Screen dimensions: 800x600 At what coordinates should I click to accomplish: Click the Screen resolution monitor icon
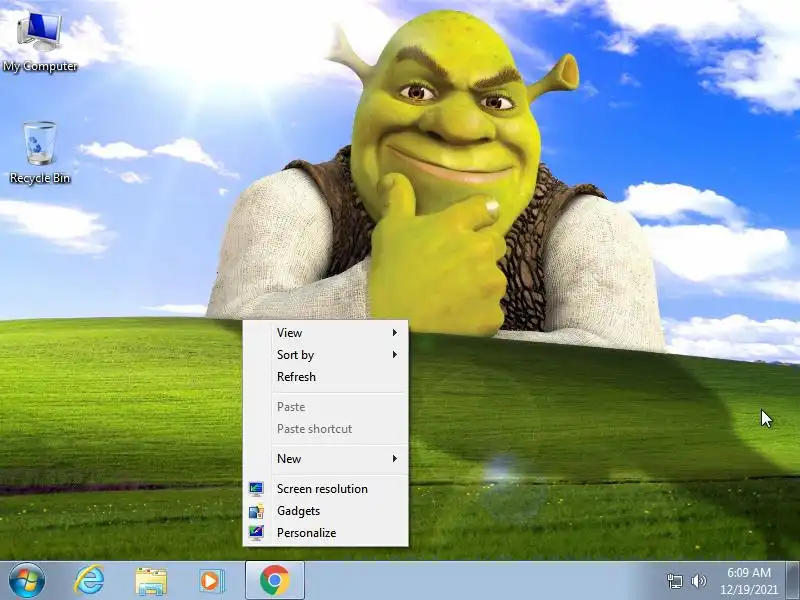point(256,489)
